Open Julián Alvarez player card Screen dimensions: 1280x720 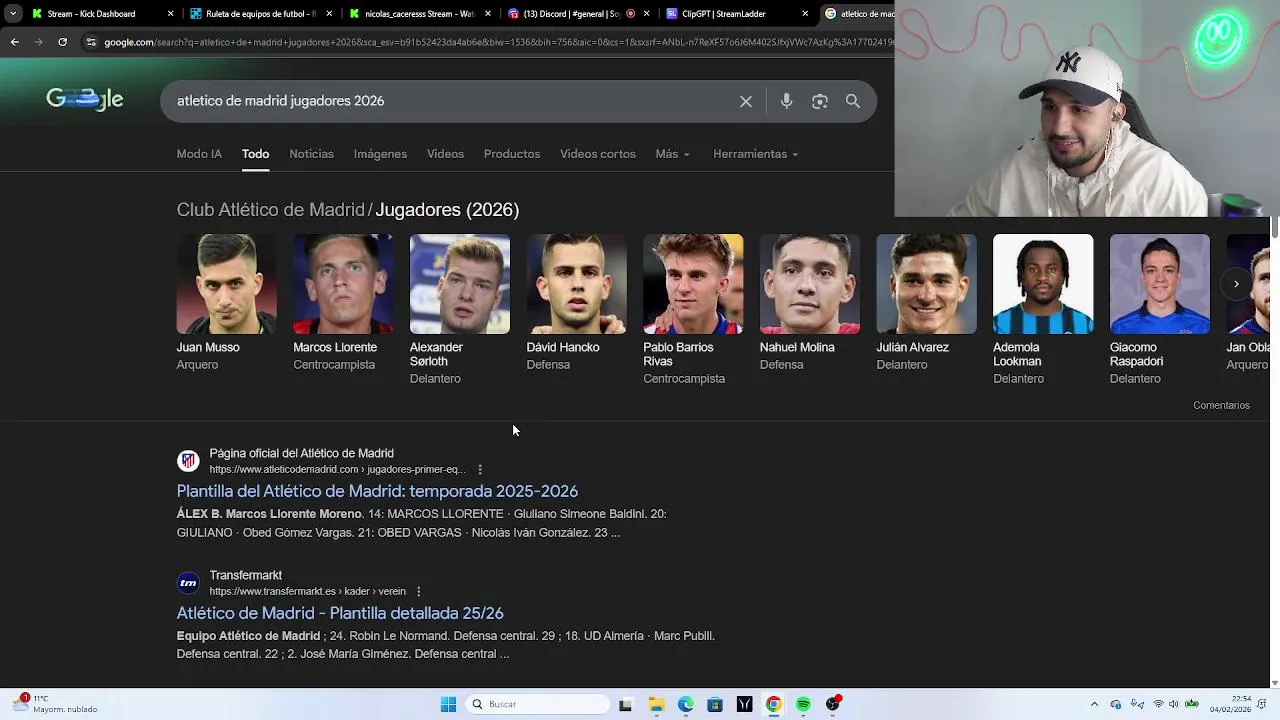point(927,303)
